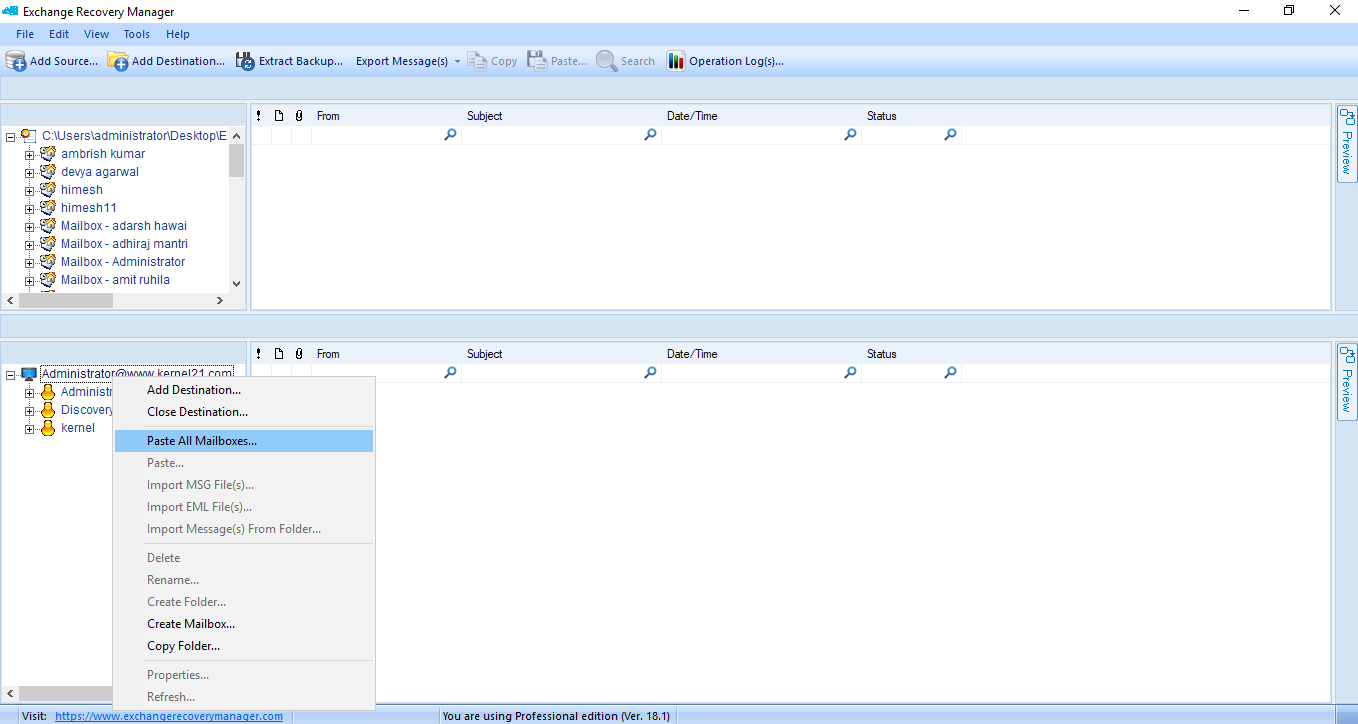Expand the ambrish kumar mailbox node
1358x724 pixels.
(x=29, y=154)
